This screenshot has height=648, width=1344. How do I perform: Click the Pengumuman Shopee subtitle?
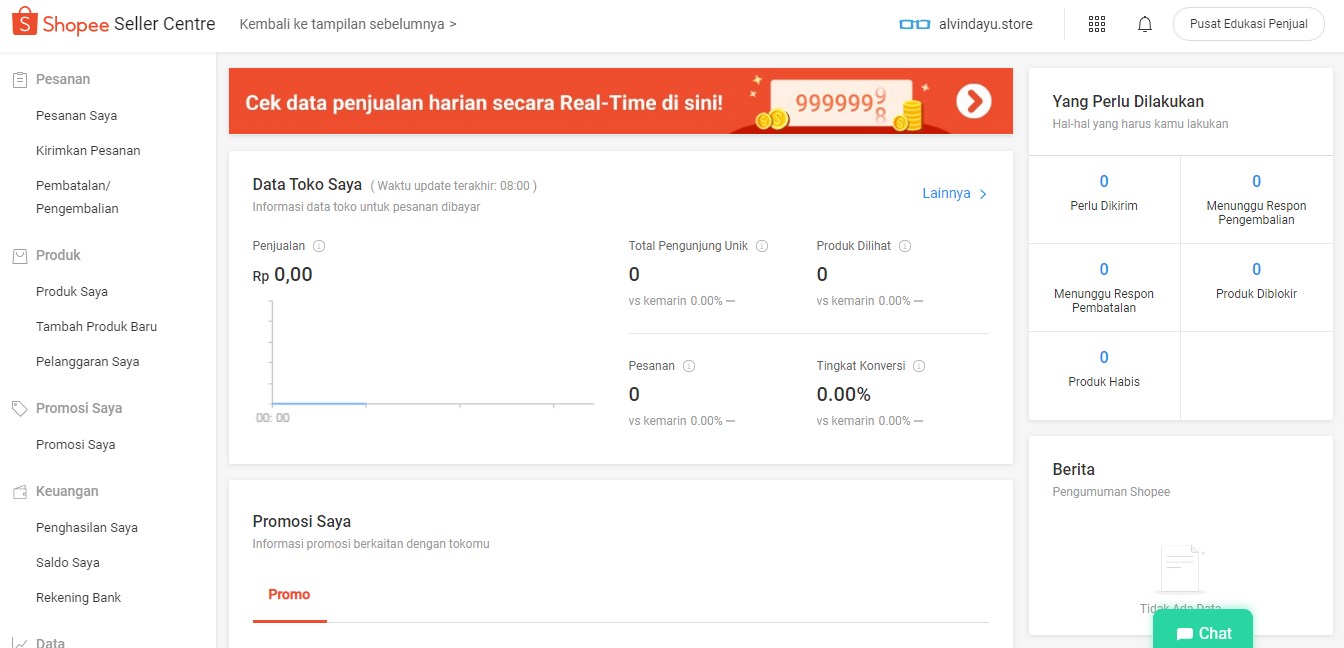point(1111,492)
